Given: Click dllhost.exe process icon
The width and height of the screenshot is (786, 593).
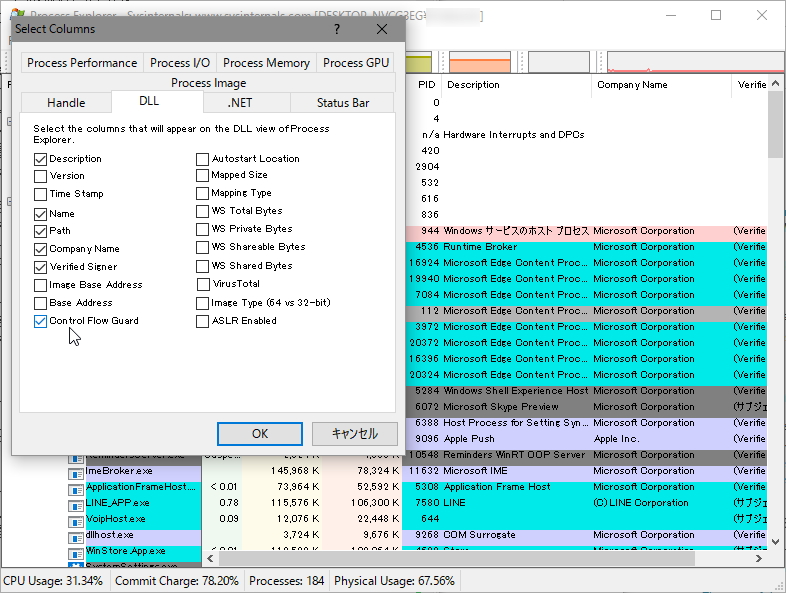Looking at the screenshot, I should [76, 538].
